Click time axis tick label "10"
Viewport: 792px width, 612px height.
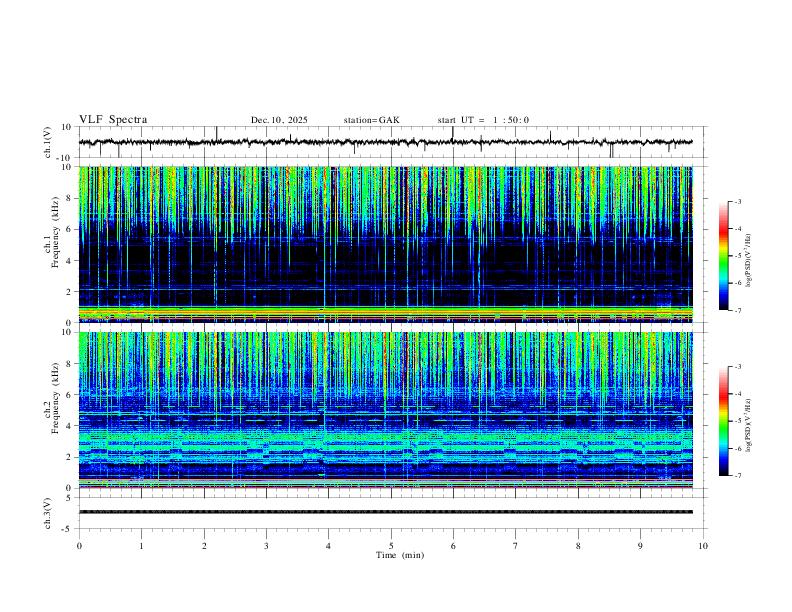[703, 546]
